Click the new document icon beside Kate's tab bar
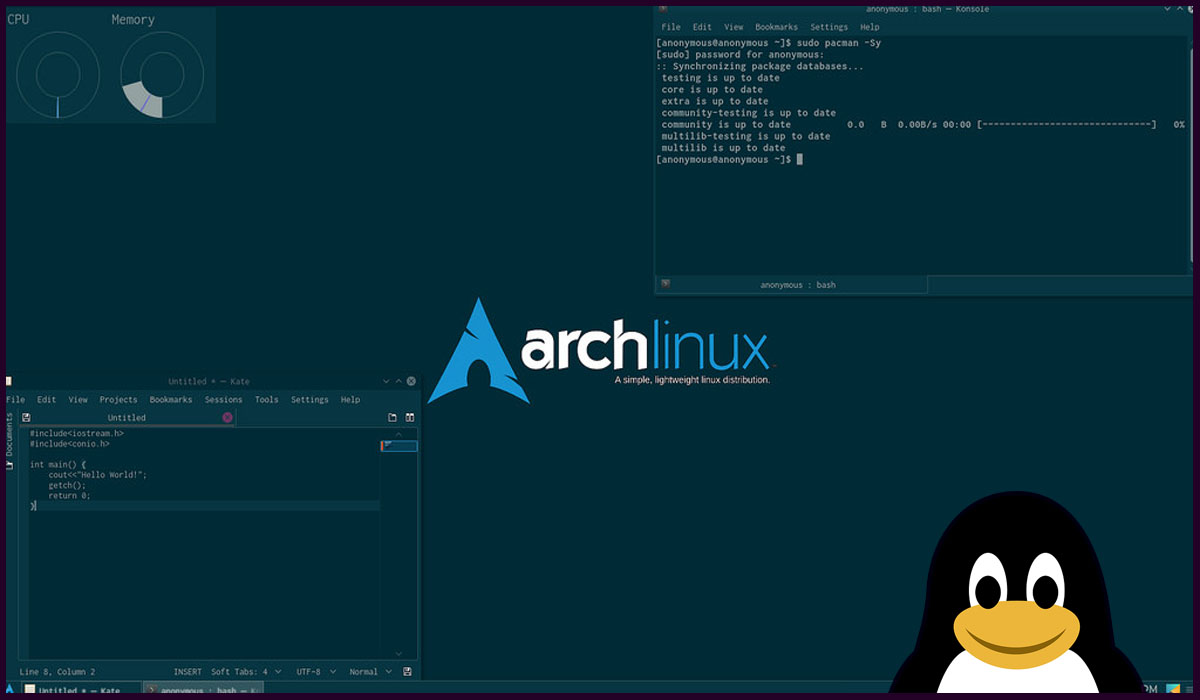This screenshot has width=1200, height=700. click(x=393, y=417)
